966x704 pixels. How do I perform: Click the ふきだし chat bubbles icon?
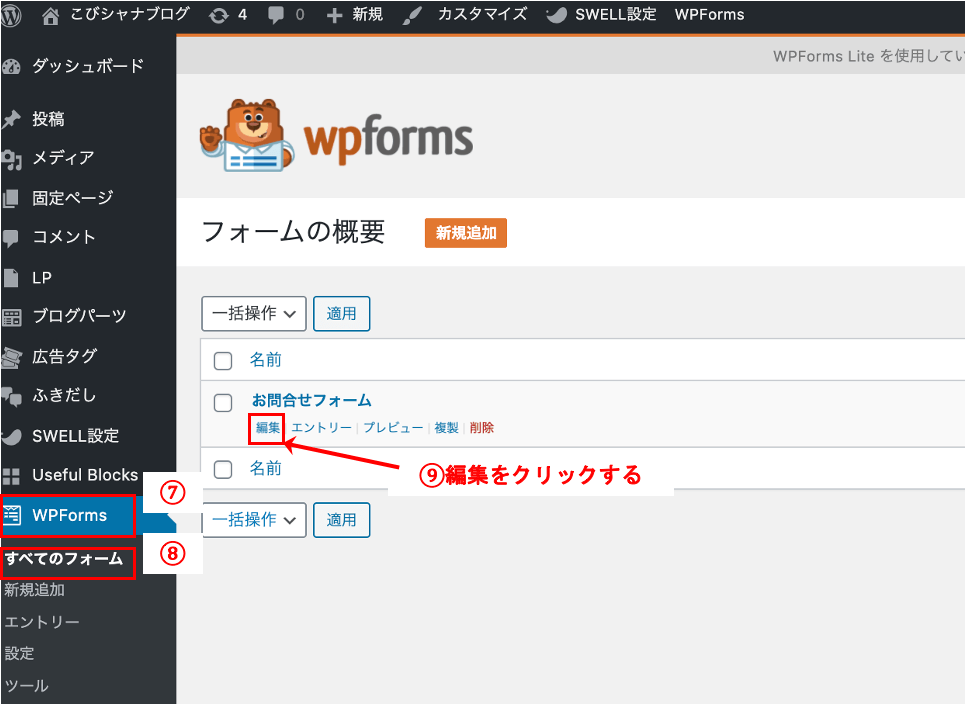(12, 397)
